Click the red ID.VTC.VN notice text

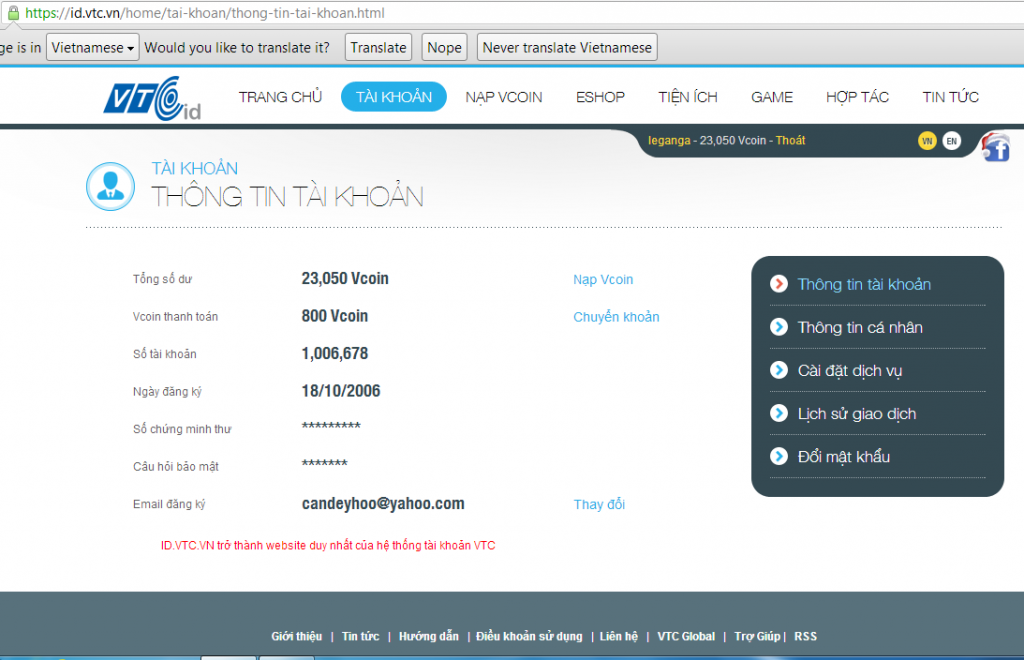click(x=328, y=545)
